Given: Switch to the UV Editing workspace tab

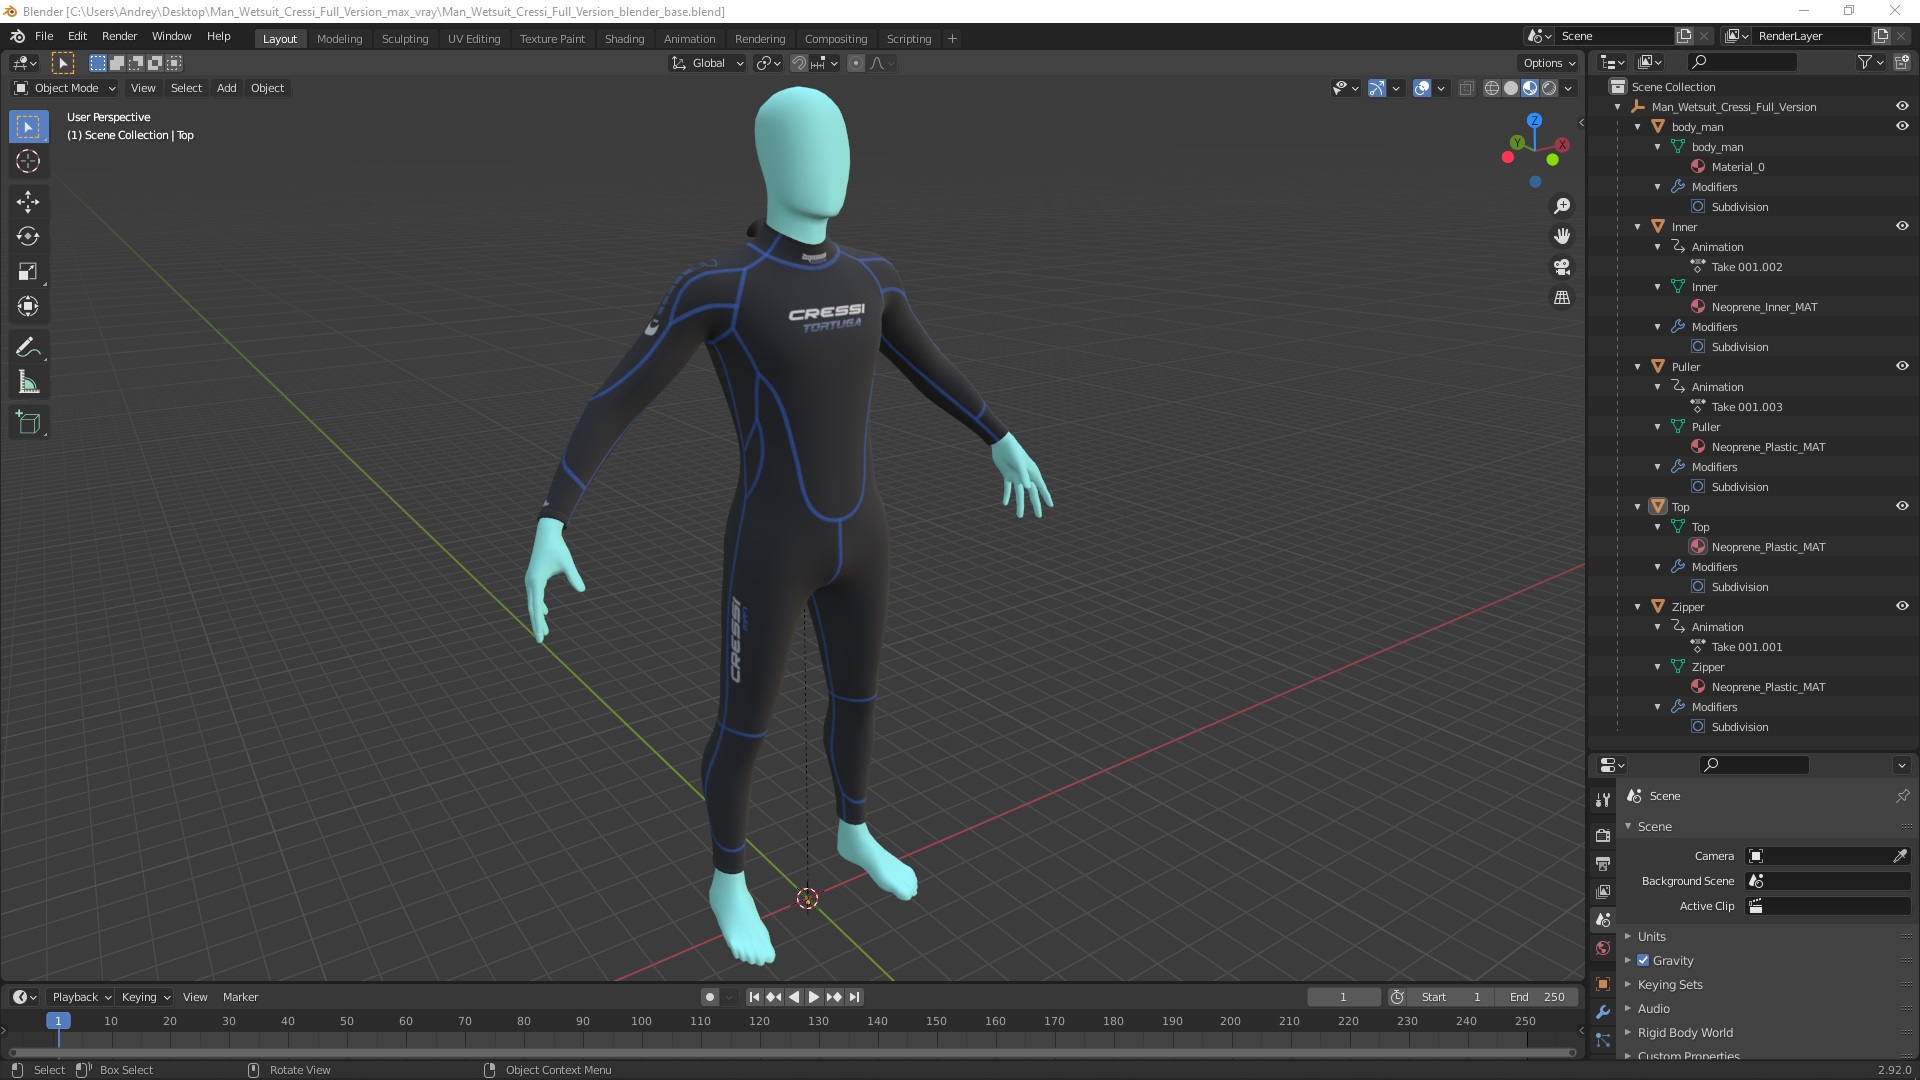Looking at the screenshot, I should 474,39.
